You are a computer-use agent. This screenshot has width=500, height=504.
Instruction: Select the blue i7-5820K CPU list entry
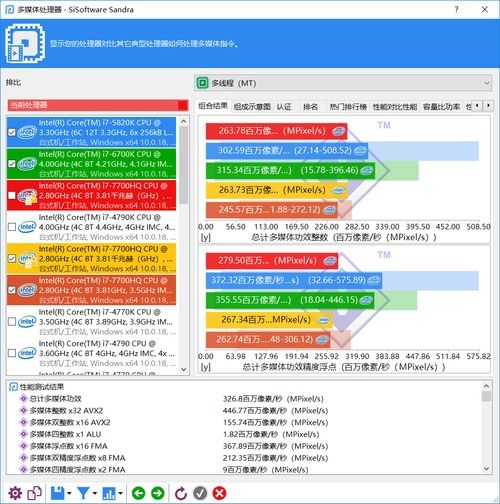click(91, 132)
